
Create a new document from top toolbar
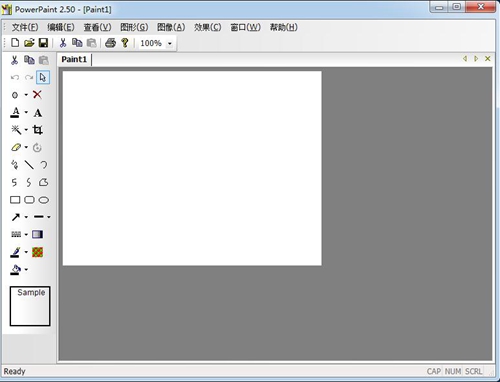click(x=15, y=43)
